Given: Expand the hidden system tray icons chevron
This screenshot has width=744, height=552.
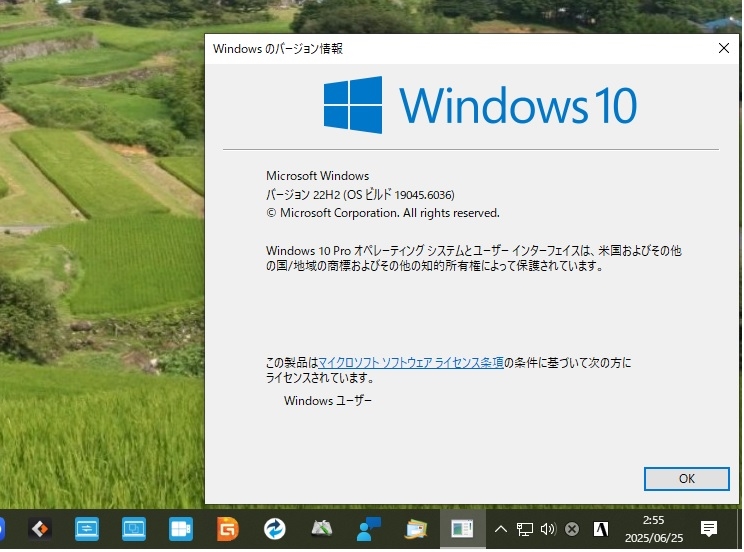Looking at the screenshot, I should (x=501, y=528).
